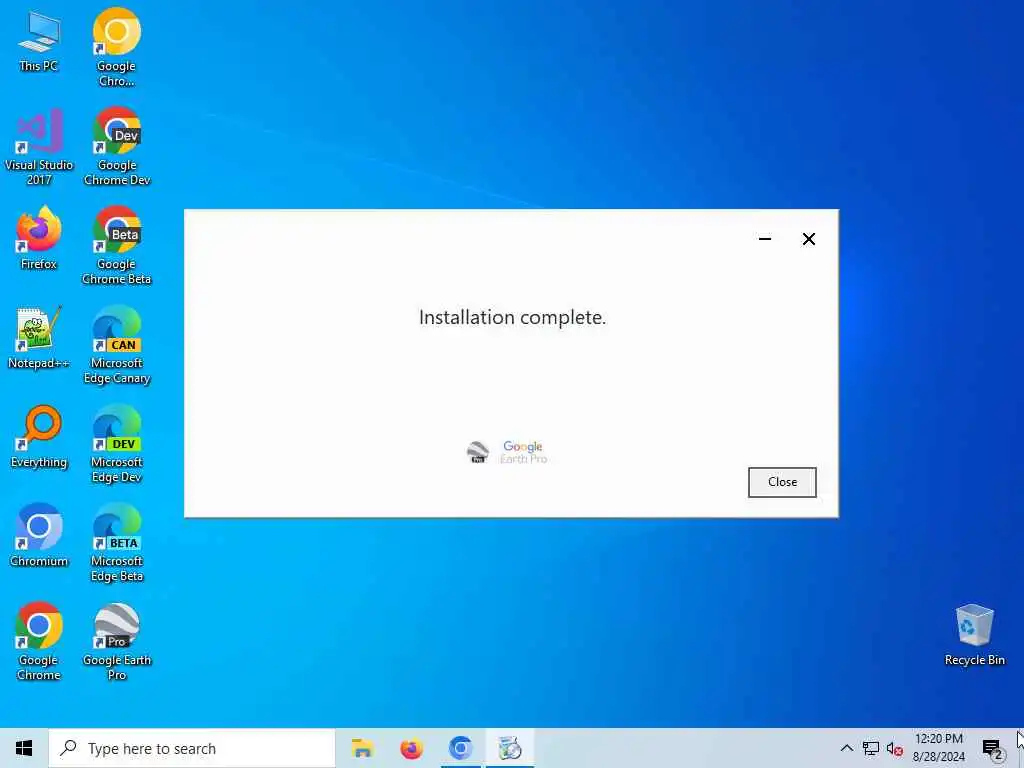Image resolution: width=1024 pixels, height=768 pixels.
Task: Select Visual Studio 2017 desktop shortcut
Action: click(39, 147)
